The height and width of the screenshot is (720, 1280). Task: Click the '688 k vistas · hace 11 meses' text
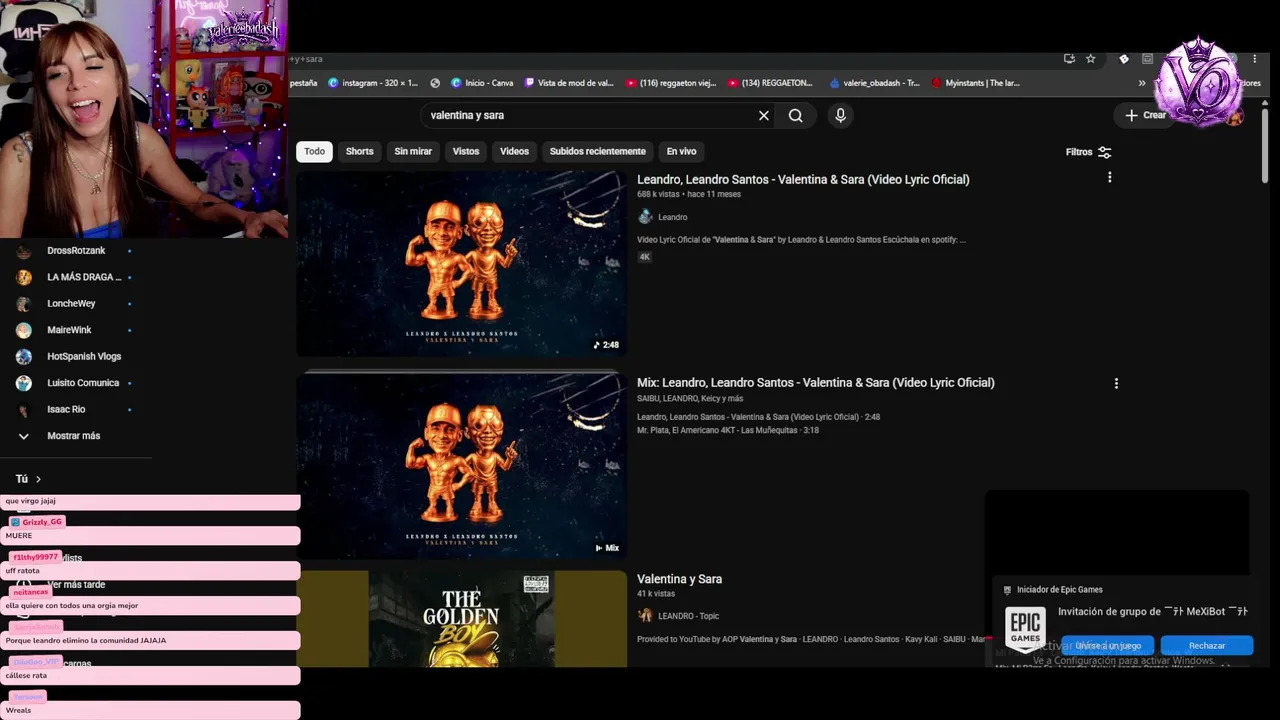pos(689,194)
